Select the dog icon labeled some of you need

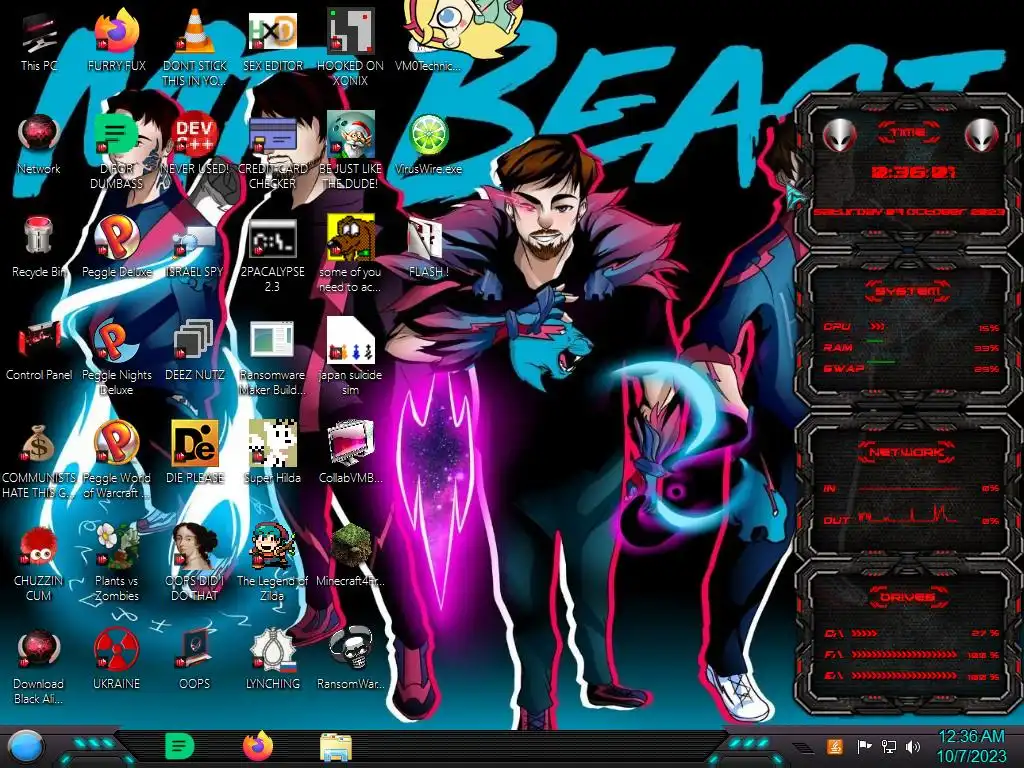[x=350, y=238]
